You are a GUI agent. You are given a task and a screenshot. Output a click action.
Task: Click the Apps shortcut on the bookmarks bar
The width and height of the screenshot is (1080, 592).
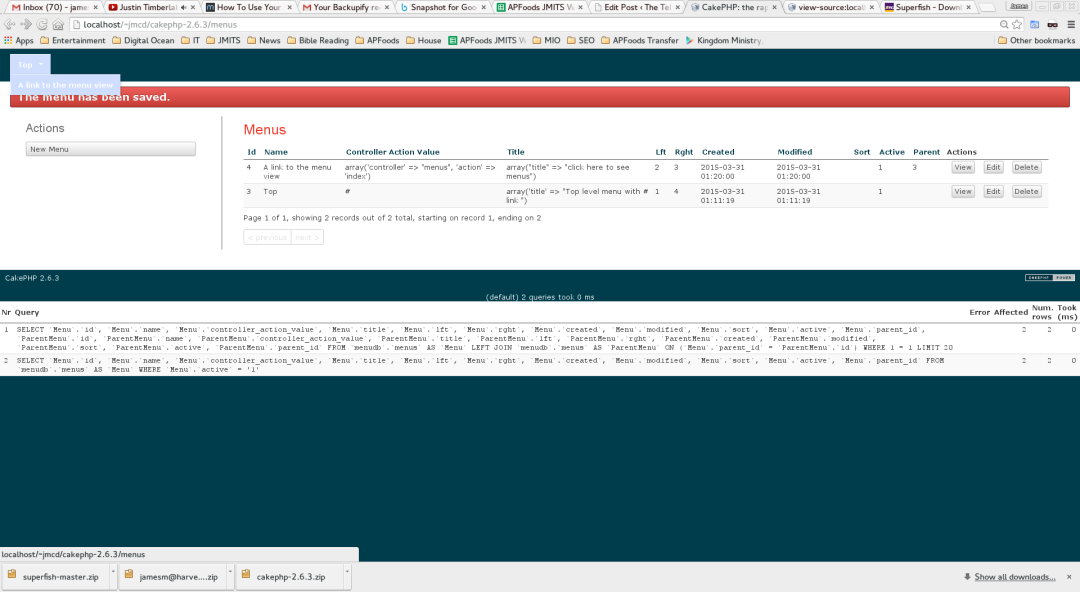point(20,41)
